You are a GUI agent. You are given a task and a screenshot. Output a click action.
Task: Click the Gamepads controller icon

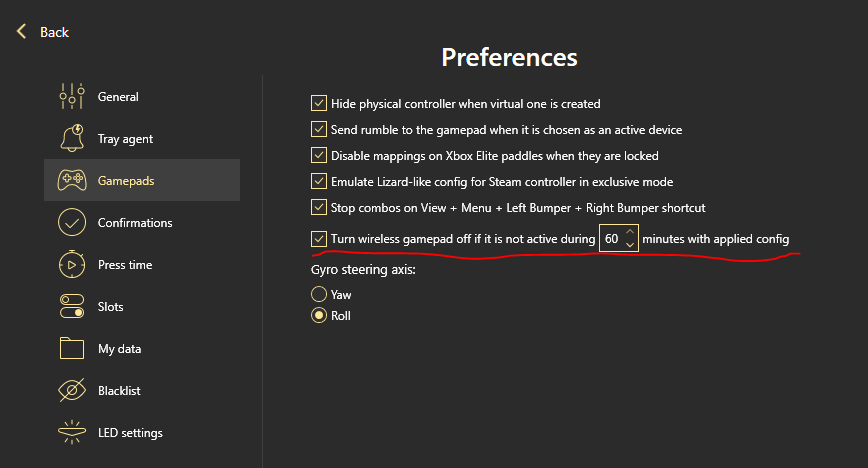72,181
